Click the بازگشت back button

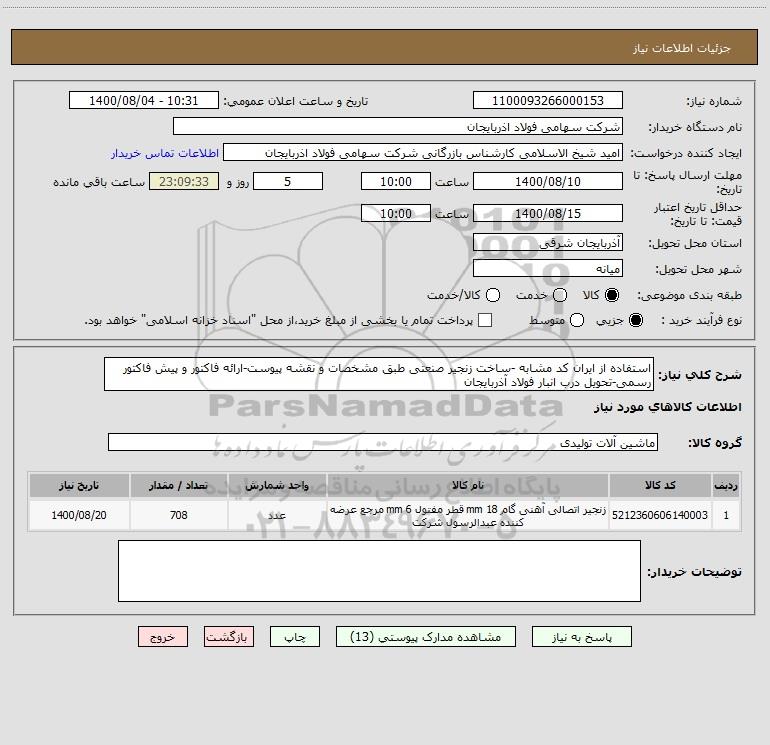click(x=229, y=637)
